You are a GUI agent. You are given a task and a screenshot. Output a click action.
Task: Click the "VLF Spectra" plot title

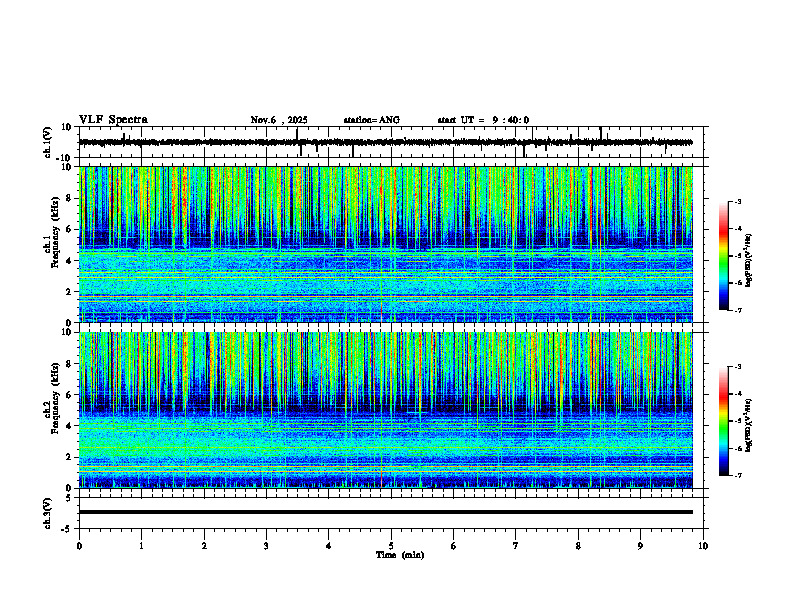(x=113, y=120)
